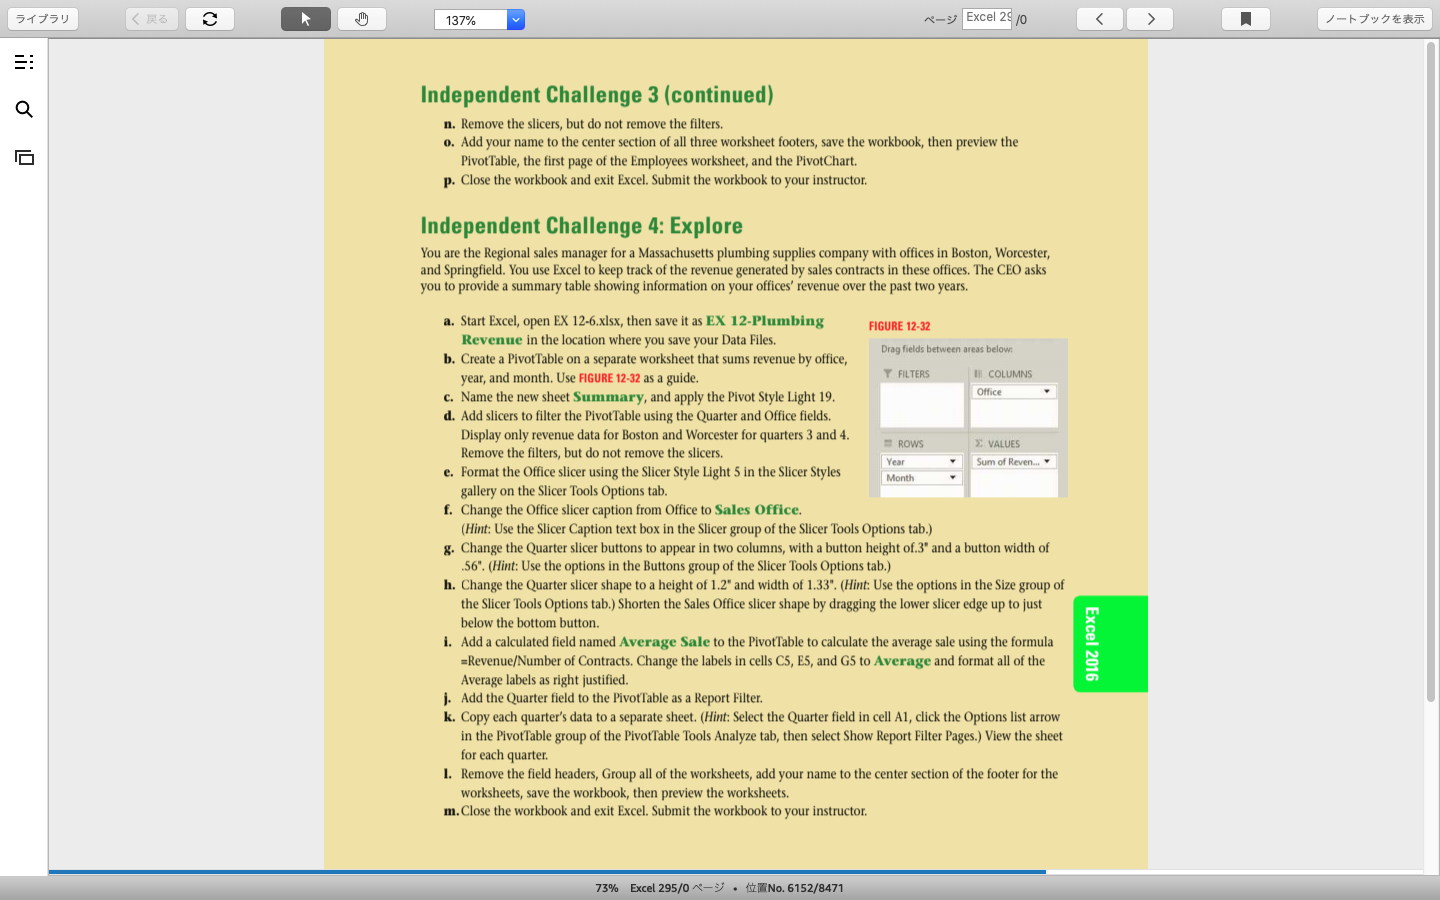
Task: Click the page number input field
Action: click(987, 18)
